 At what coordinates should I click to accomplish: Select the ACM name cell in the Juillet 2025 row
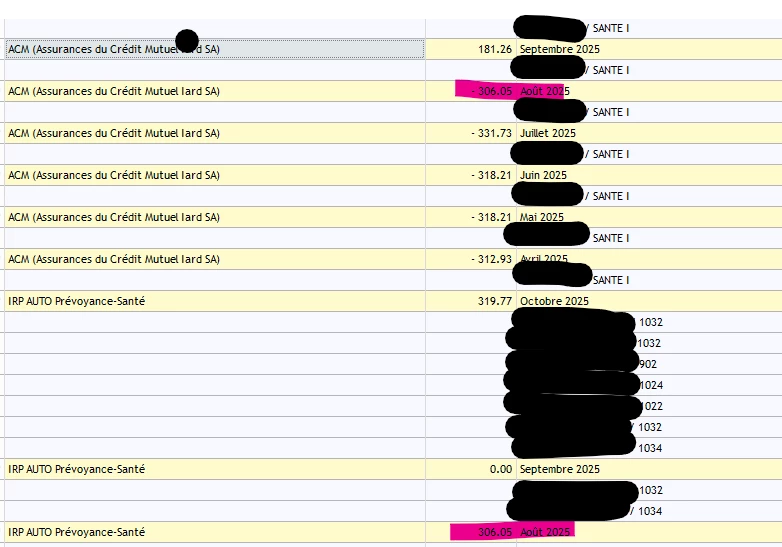214,133
